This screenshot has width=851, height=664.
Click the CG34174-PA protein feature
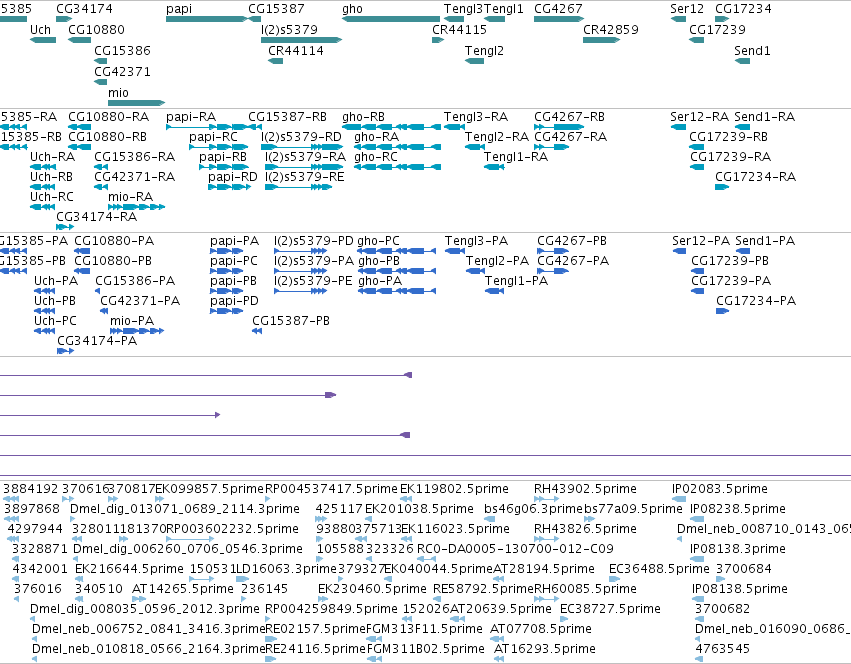pyautogui.click(x=65, y=351)
